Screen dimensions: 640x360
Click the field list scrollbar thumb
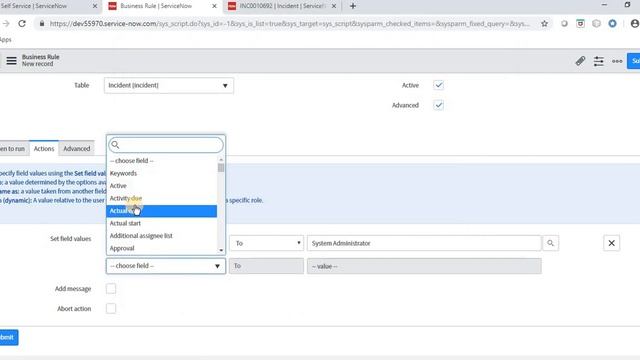tap(221, 168)
